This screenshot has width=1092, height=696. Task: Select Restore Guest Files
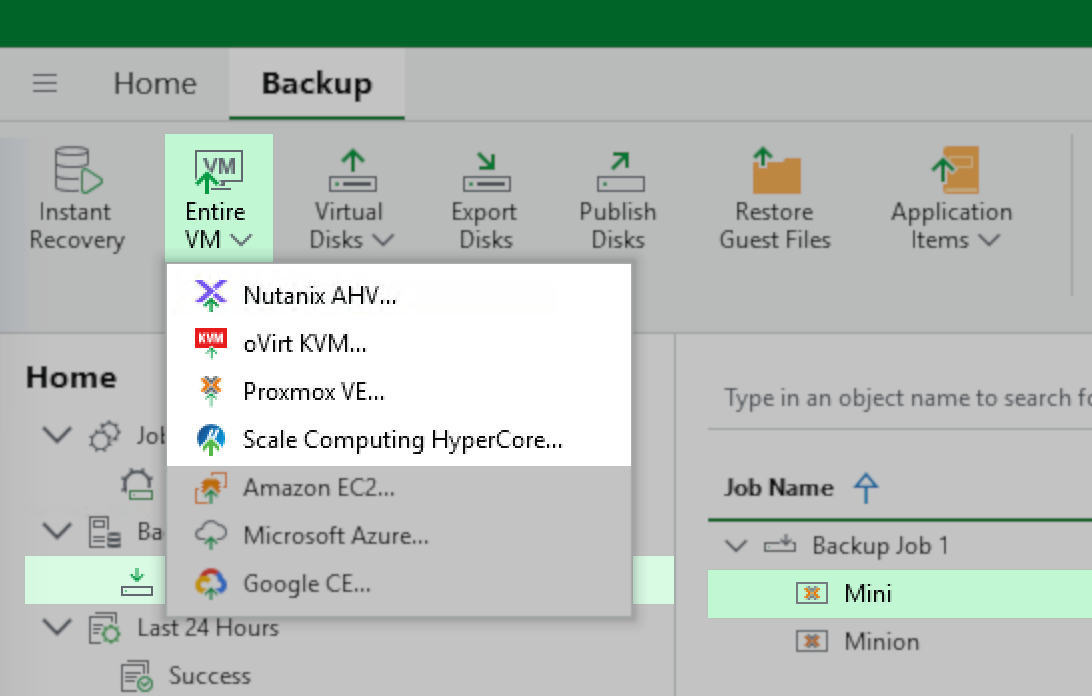coord(774,170)
